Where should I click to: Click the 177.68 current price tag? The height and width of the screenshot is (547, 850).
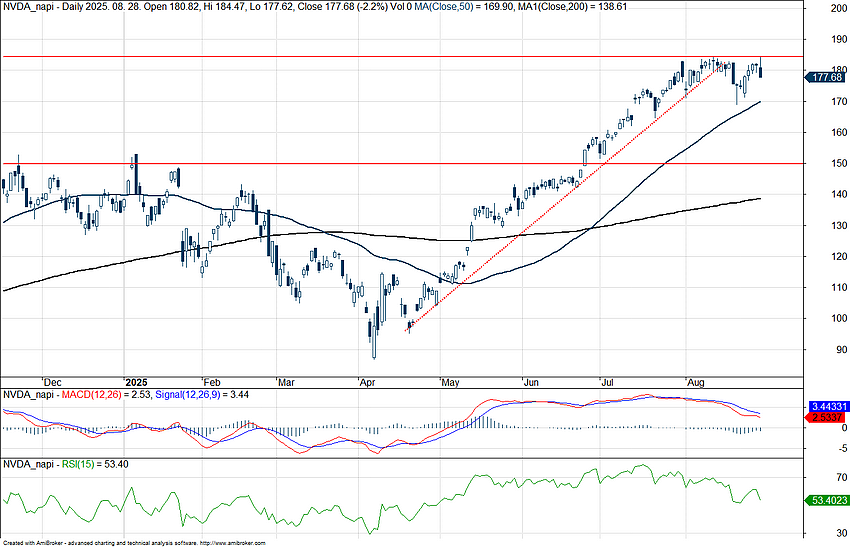pyautogui.click(x=827, y=78)
